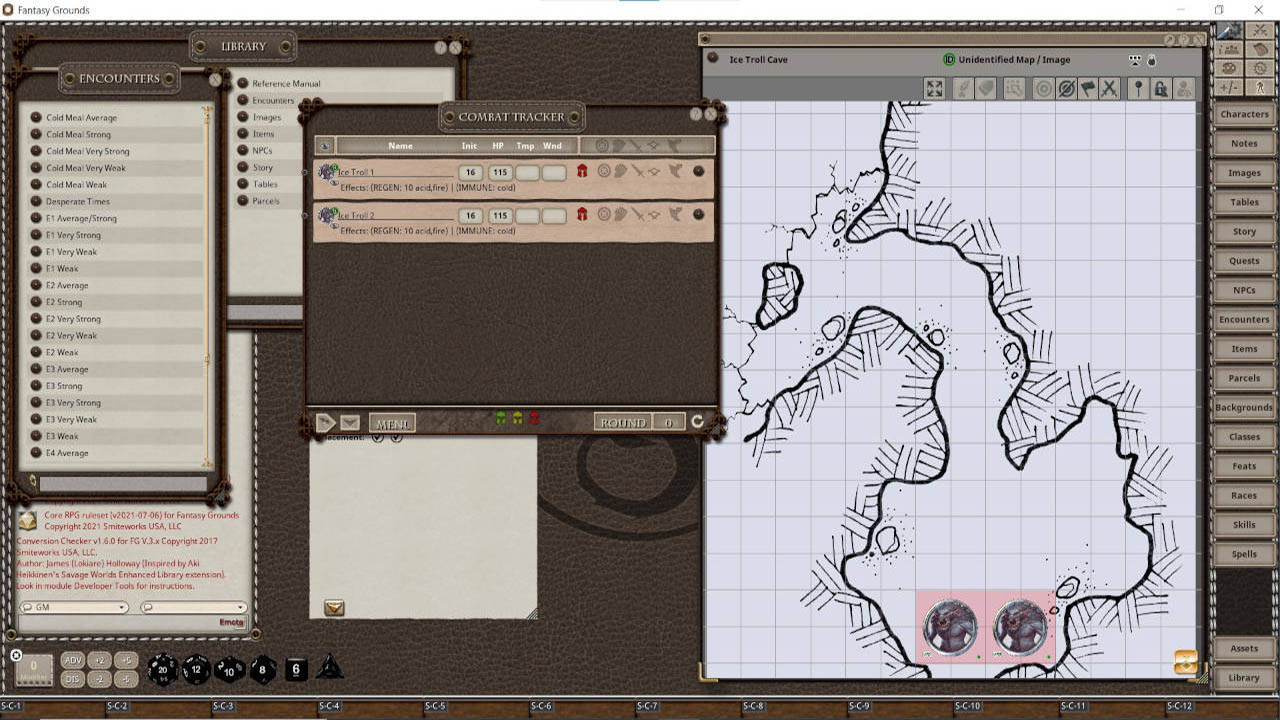Viewport: 1280px width, 720px height.
Task: Open the Combat Tracker MENU
Action: (x=392, y=422)
